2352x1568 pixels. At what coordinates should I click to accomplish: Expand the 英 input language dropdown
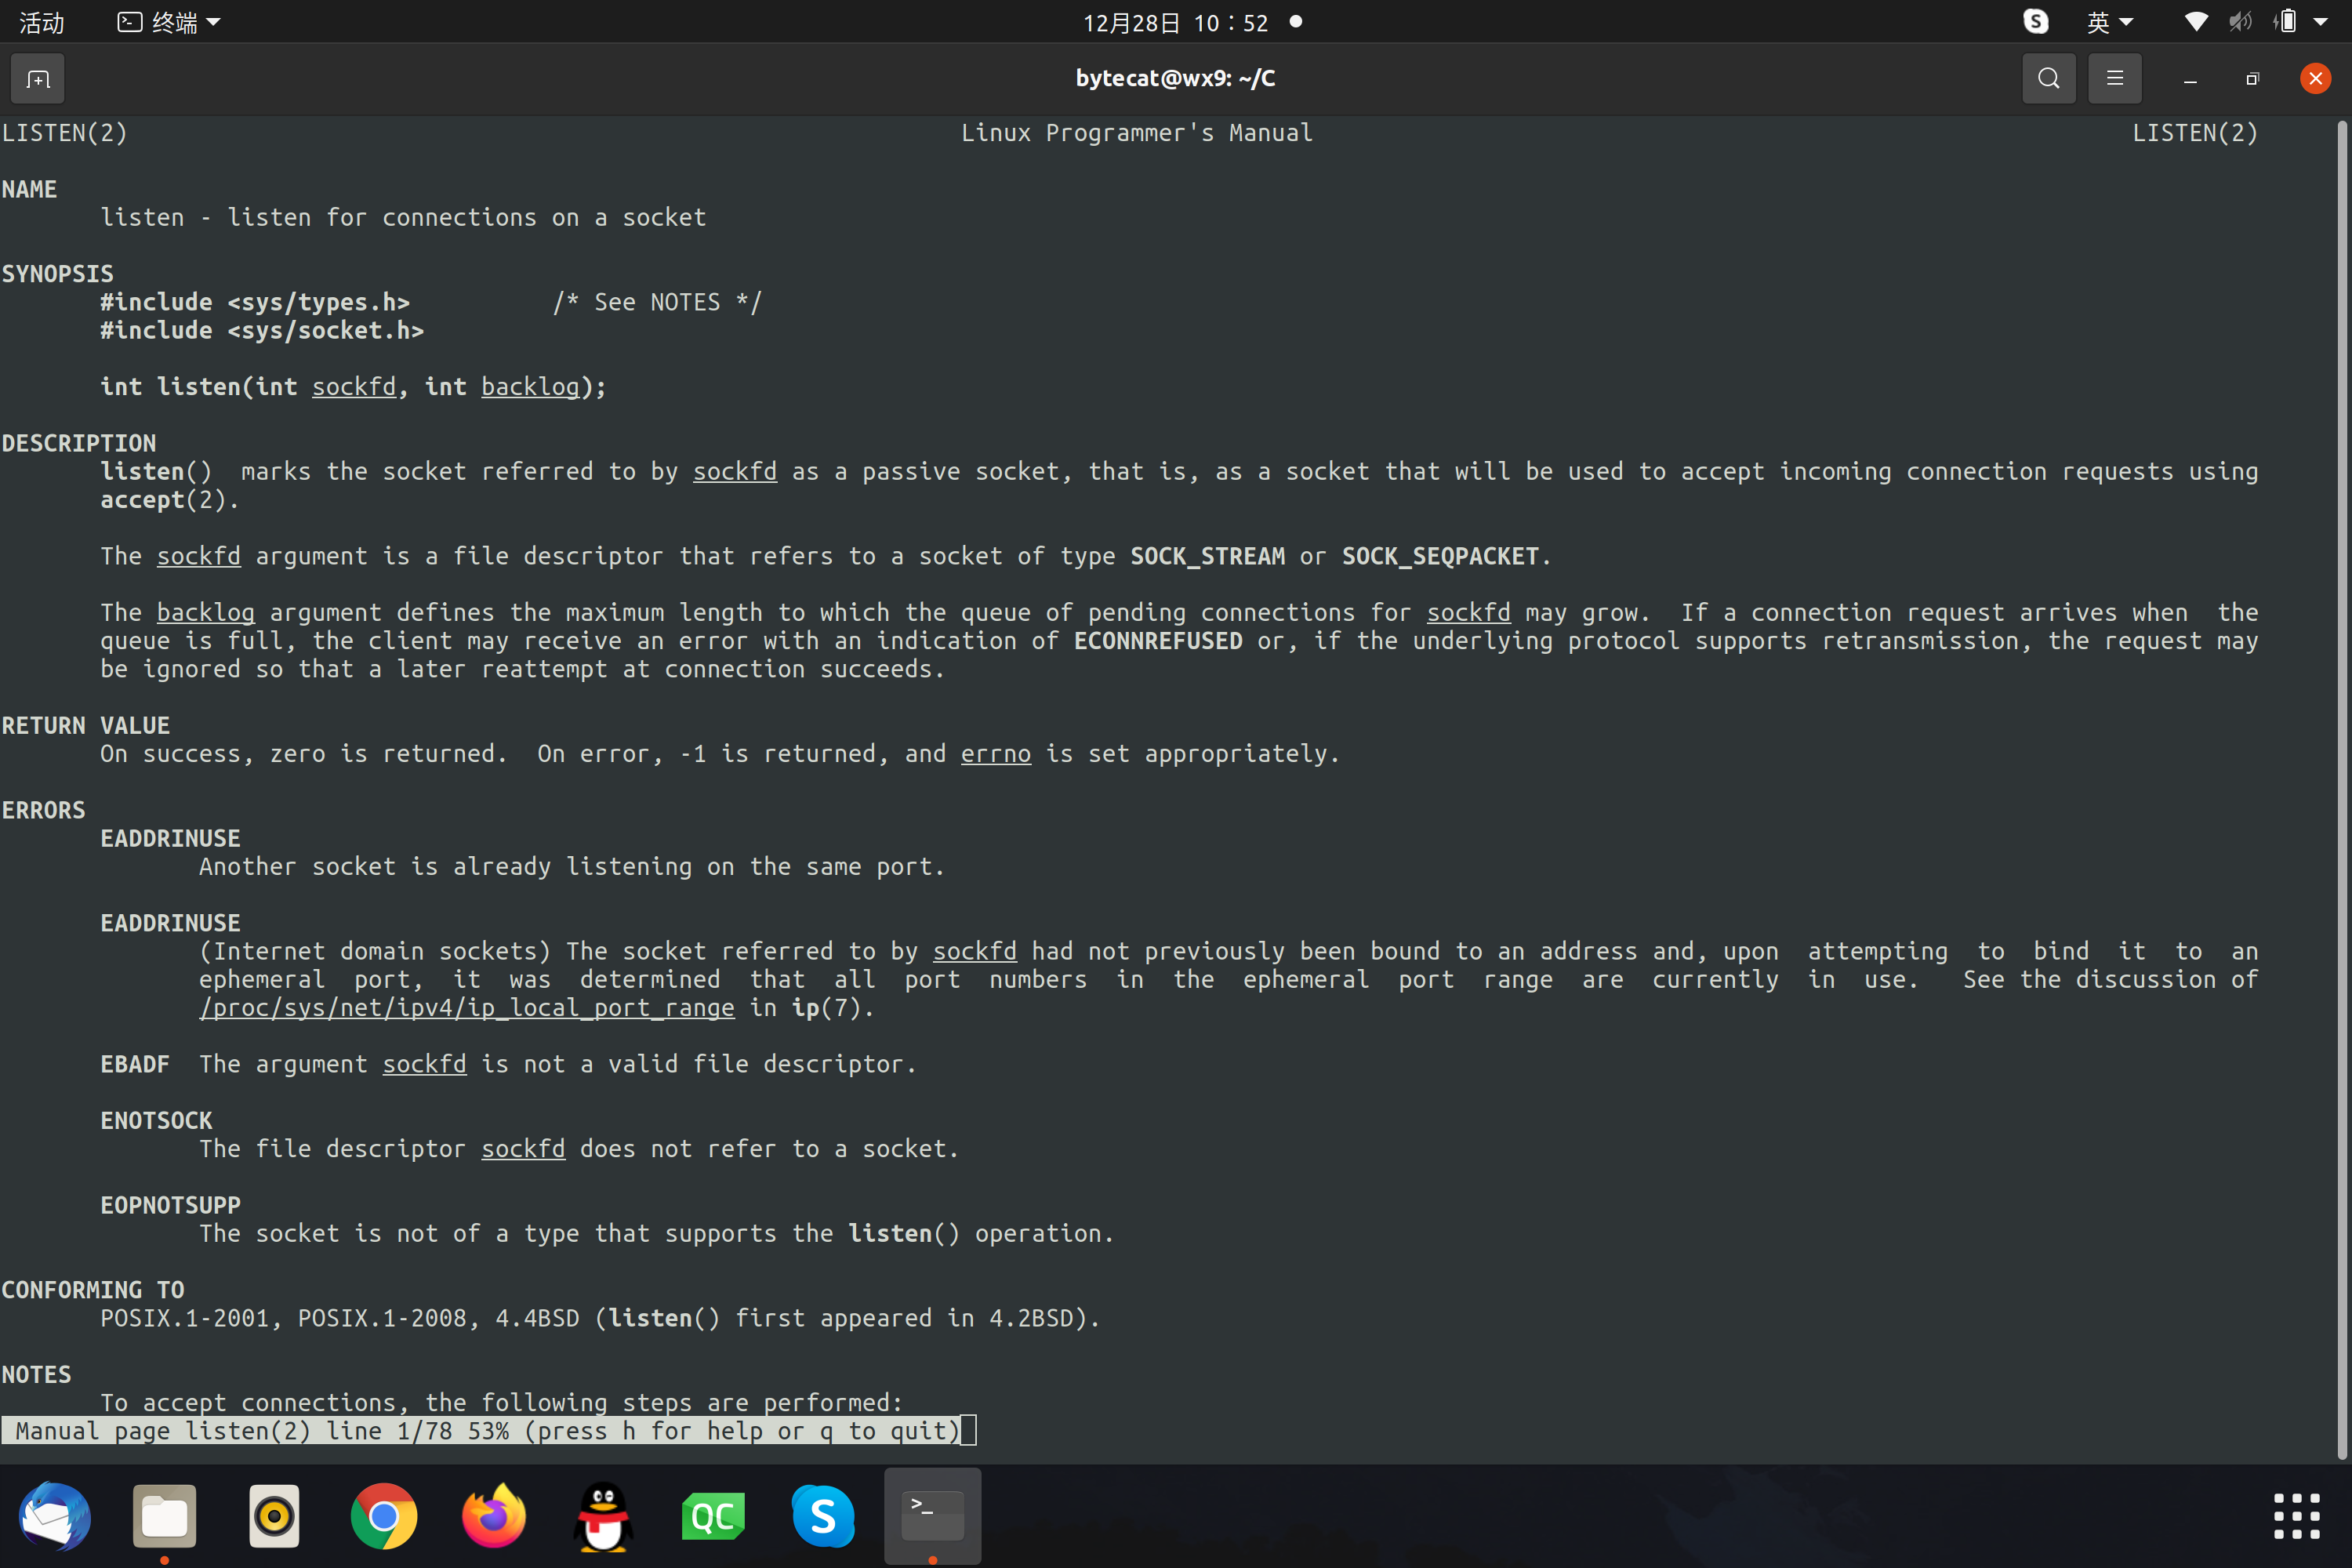pos(2110,22)
